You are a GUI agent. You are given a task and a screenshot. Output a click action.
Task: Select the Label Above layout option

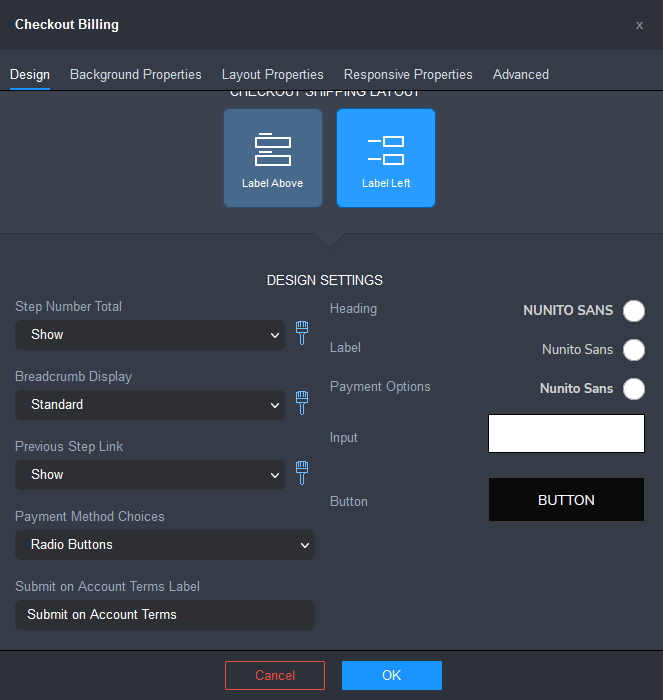(x=273, y=158)
